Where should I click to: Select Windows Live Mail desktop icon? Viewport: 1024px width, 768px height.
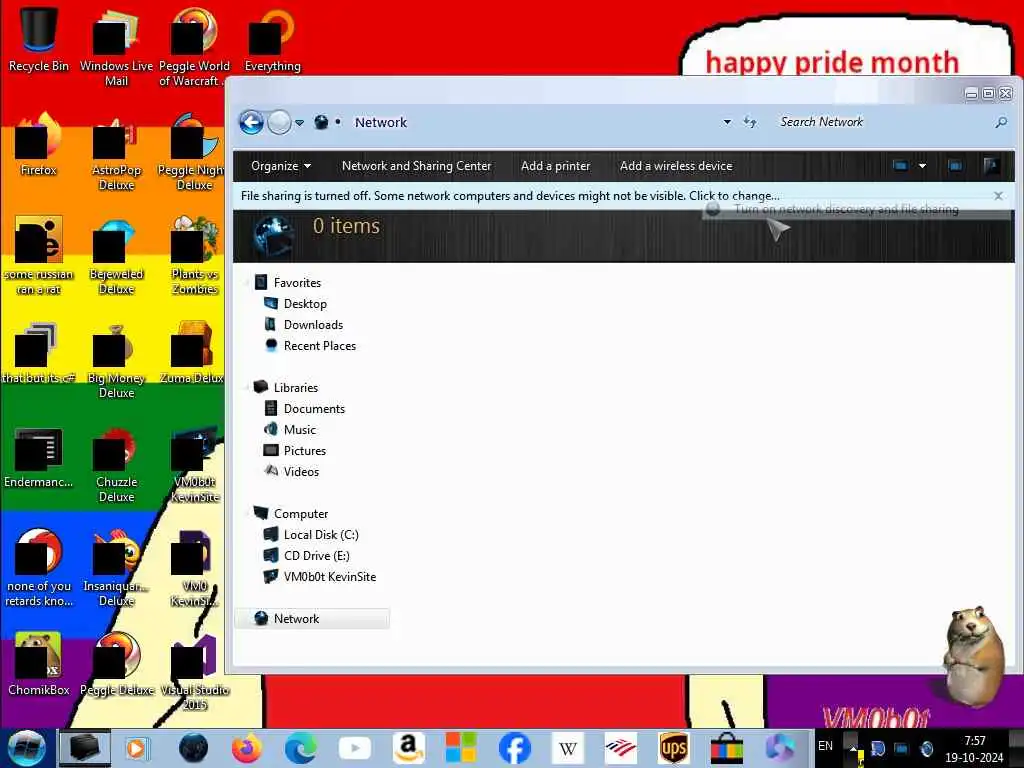tap(116, 47)
